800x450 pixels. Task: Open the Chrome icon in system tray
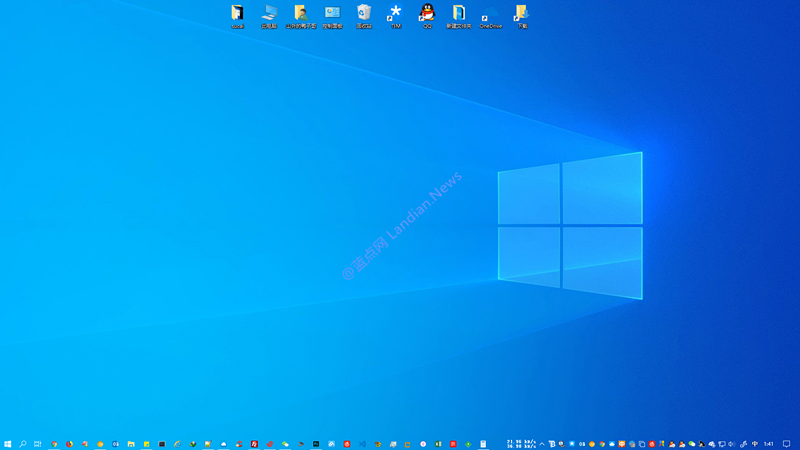point(602,444)
